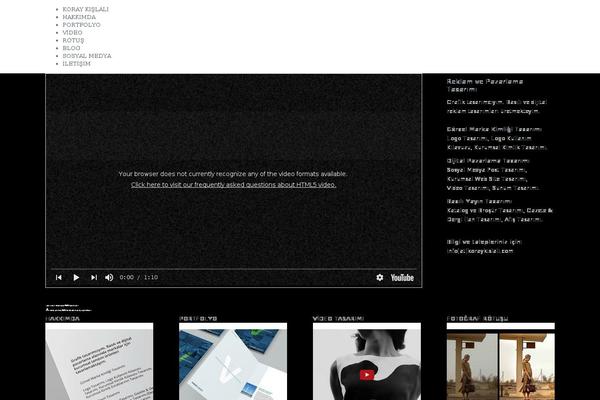Open ROTUŞ menu item
The width and height of the screenshot is (600, 400).
(73, 40)
